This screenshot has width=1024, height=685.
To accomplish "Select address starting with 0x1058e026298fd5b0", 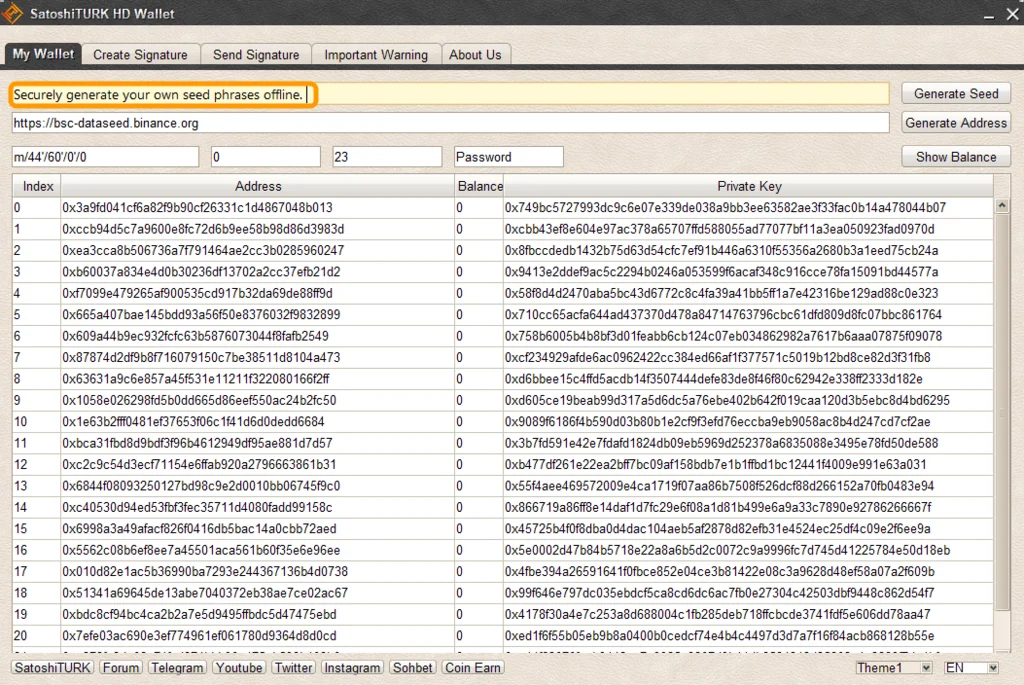I will tap(199, 400).
